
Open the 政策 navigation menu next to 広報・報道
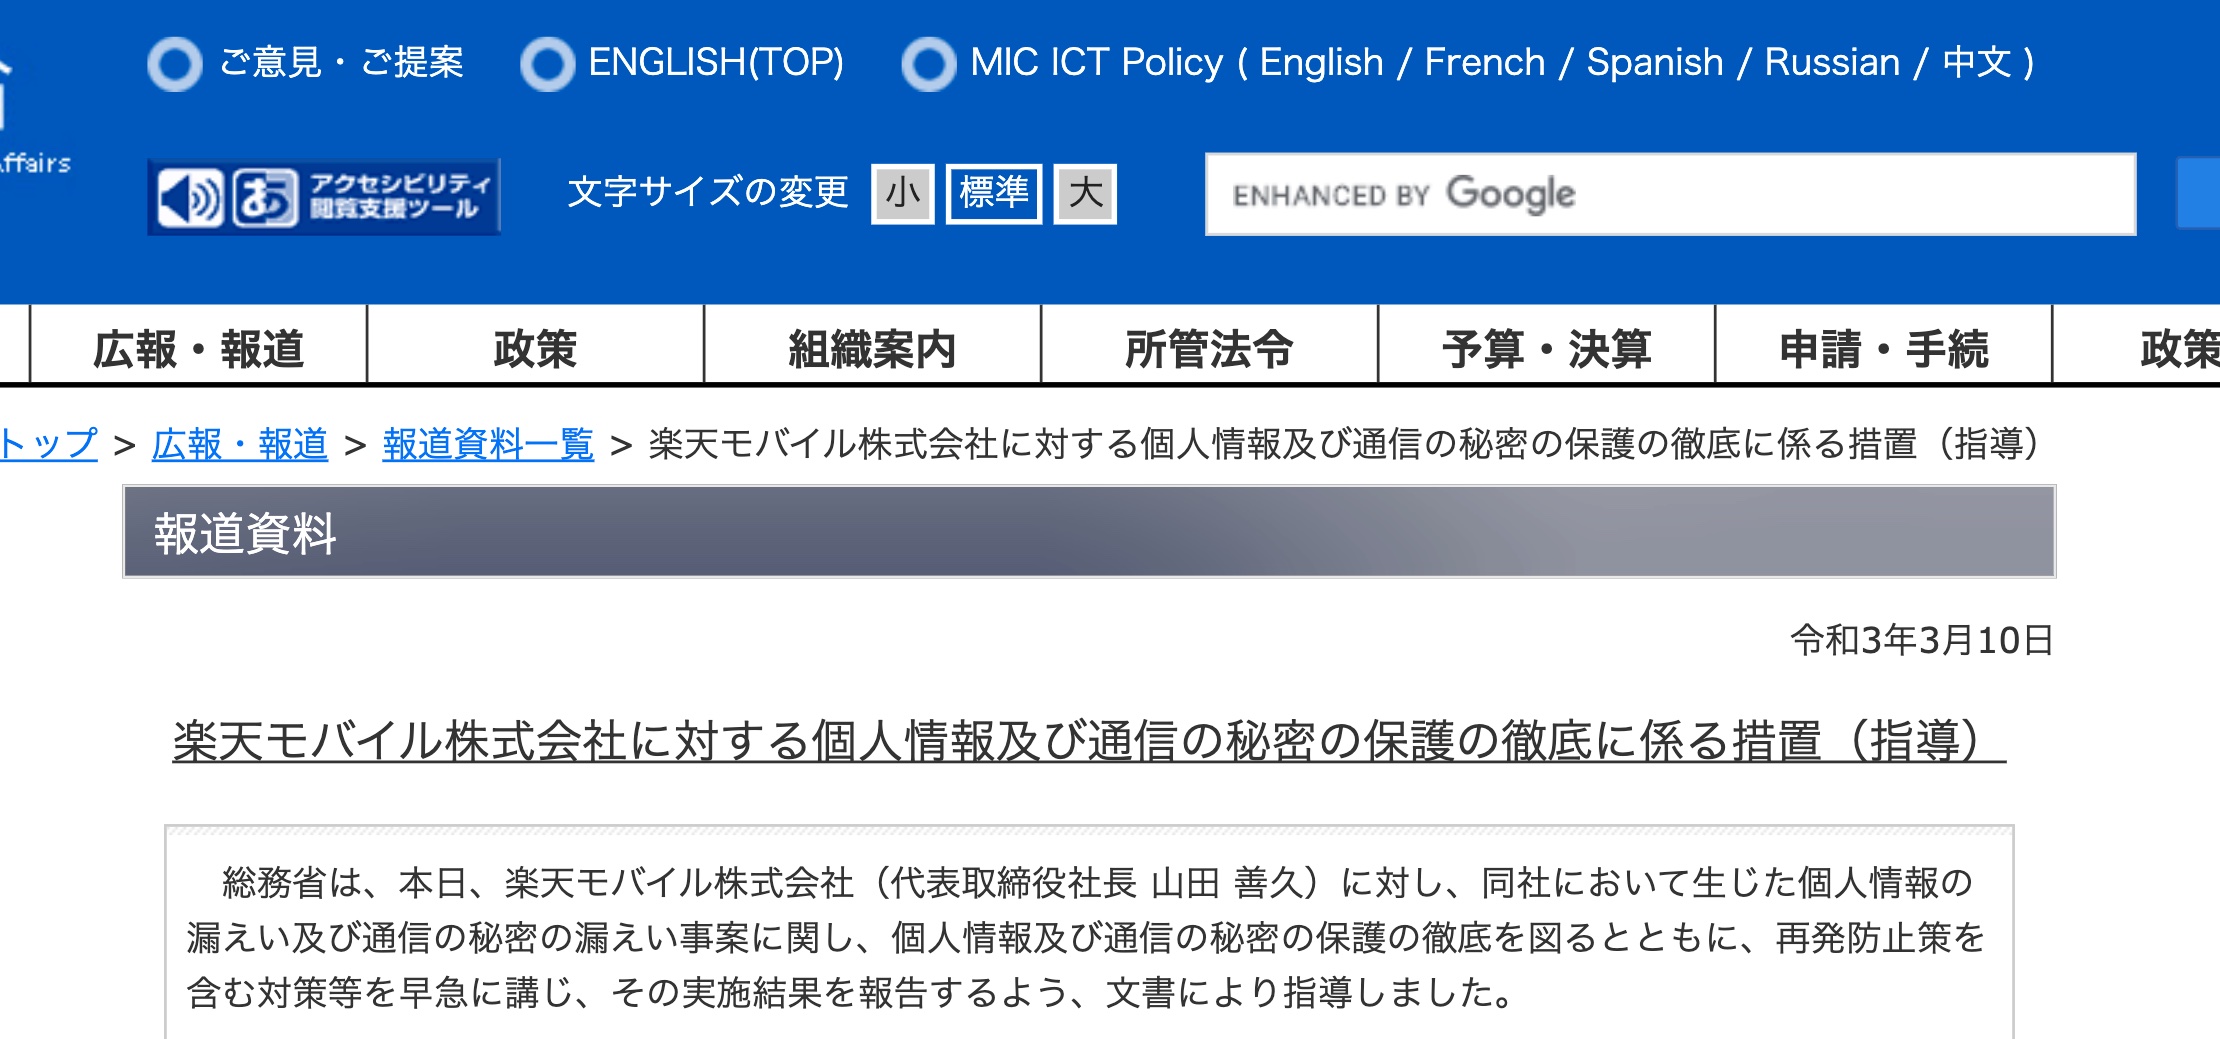point(535,347)
